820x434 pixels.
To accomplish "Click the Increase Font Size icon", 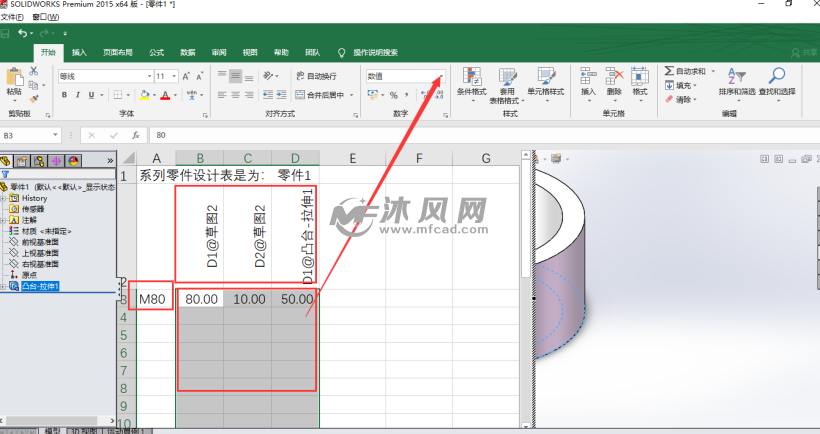I will pos(186,76).
